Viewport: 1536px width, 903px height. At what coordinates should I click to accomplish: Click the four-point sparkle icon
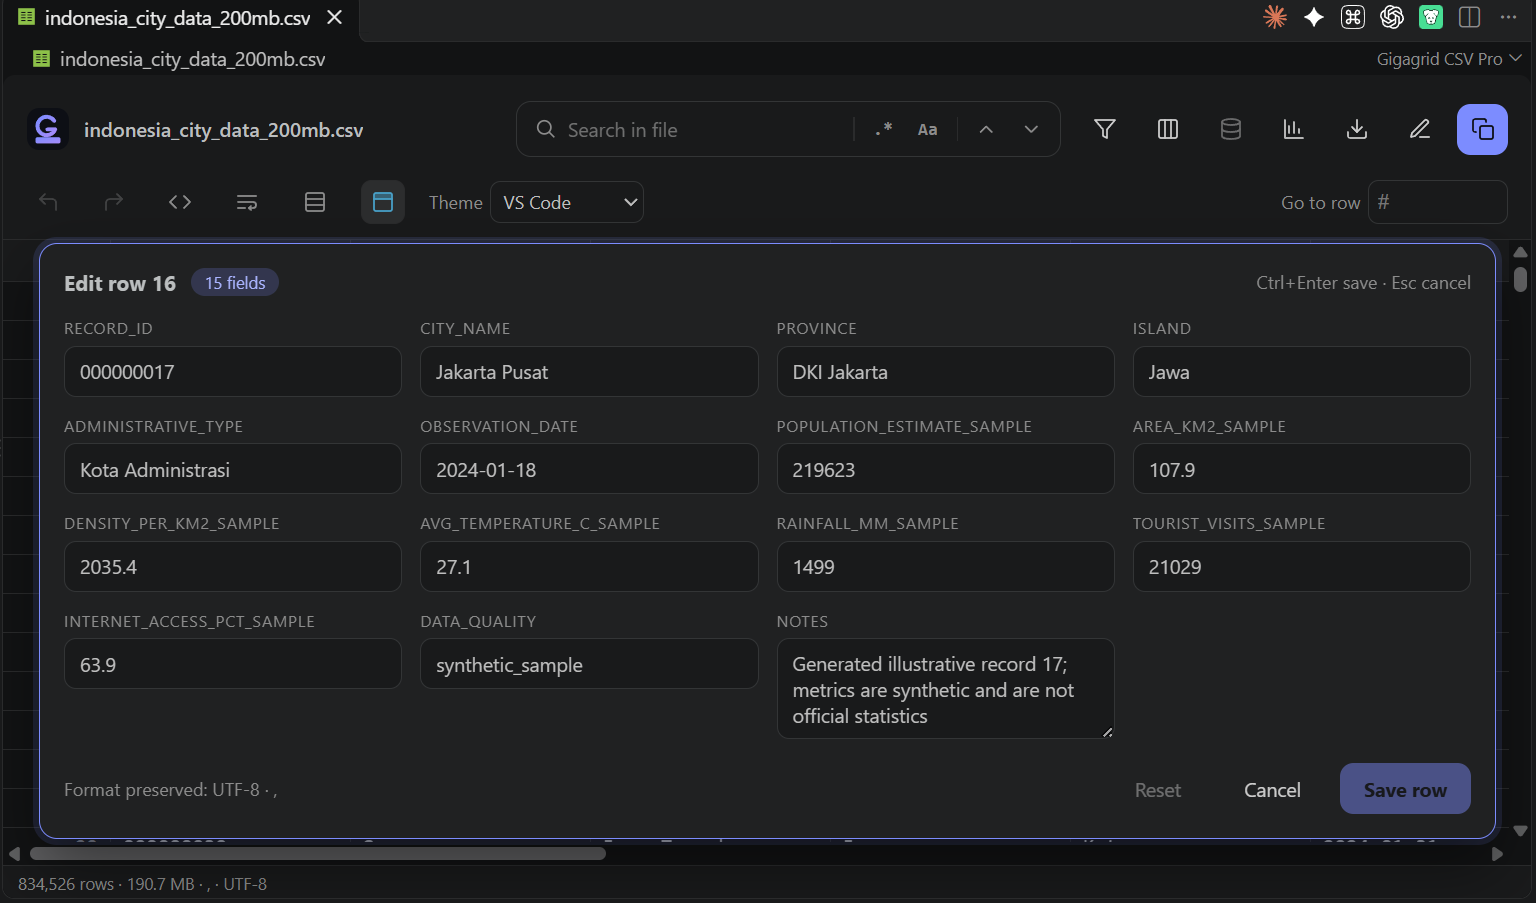coord(1314,17)
